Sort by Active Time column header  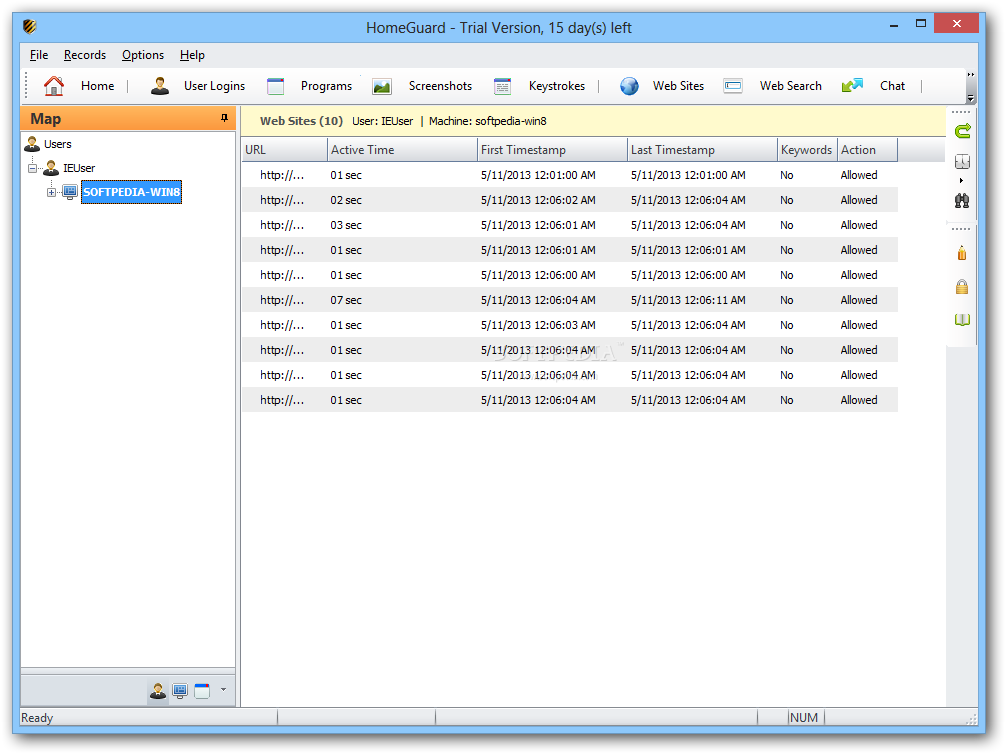tap(402, 150)
